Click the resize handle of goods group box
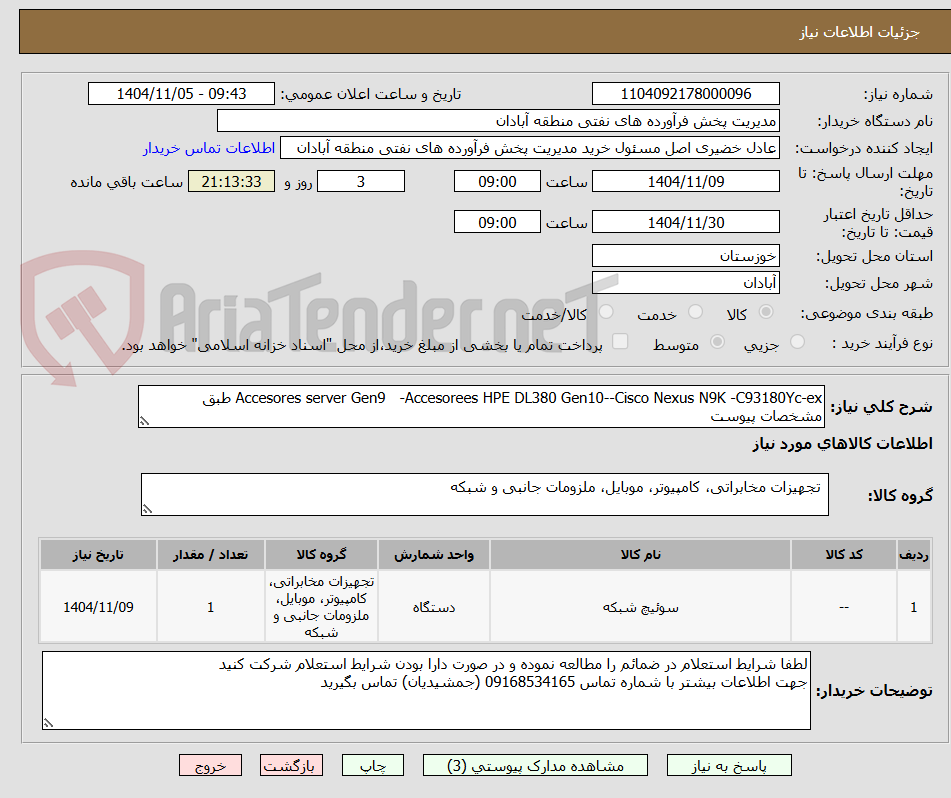 pyautogui.click(x=147, y=509)
